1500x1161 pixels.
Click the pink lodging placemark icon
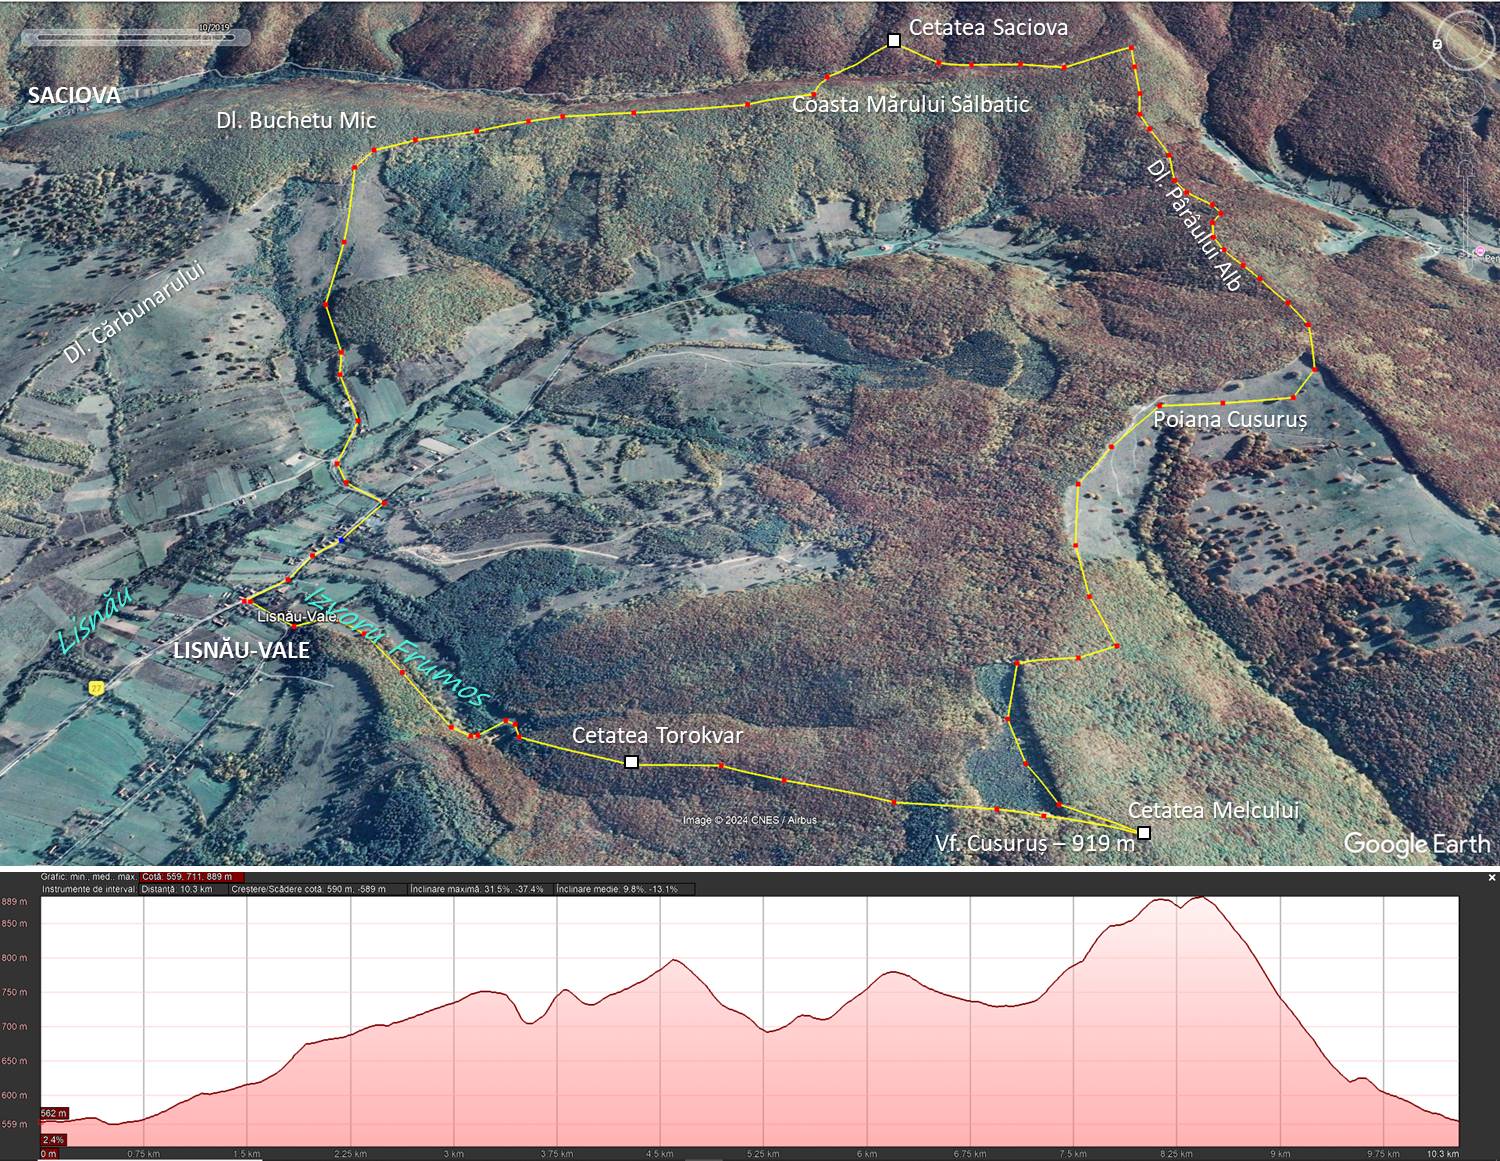coord(1479,250)
